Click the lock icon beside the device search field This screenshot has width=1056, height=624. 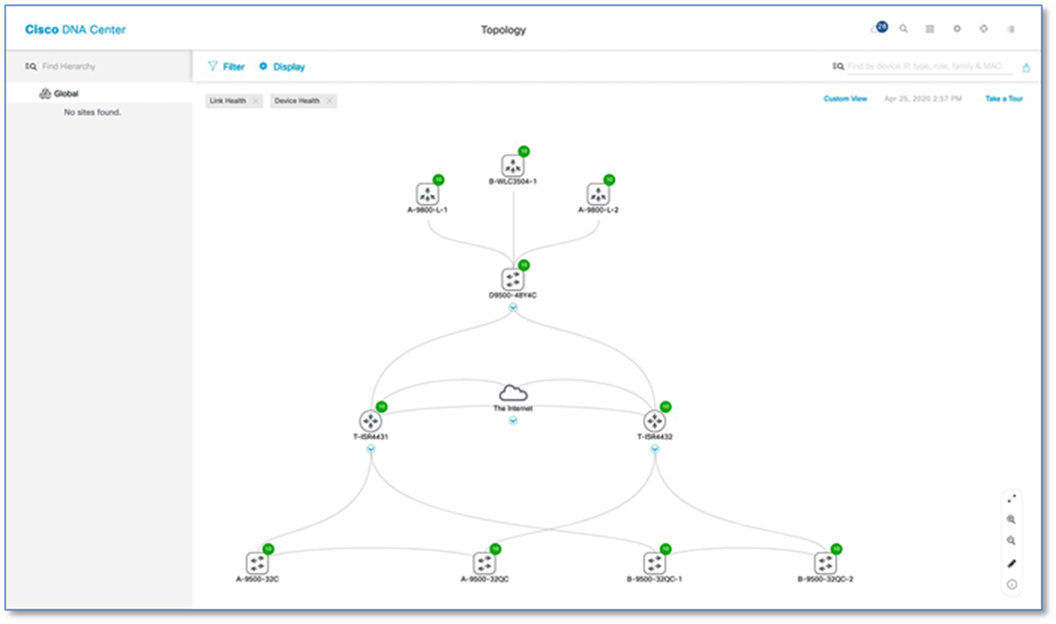(x=1026, y=67)
